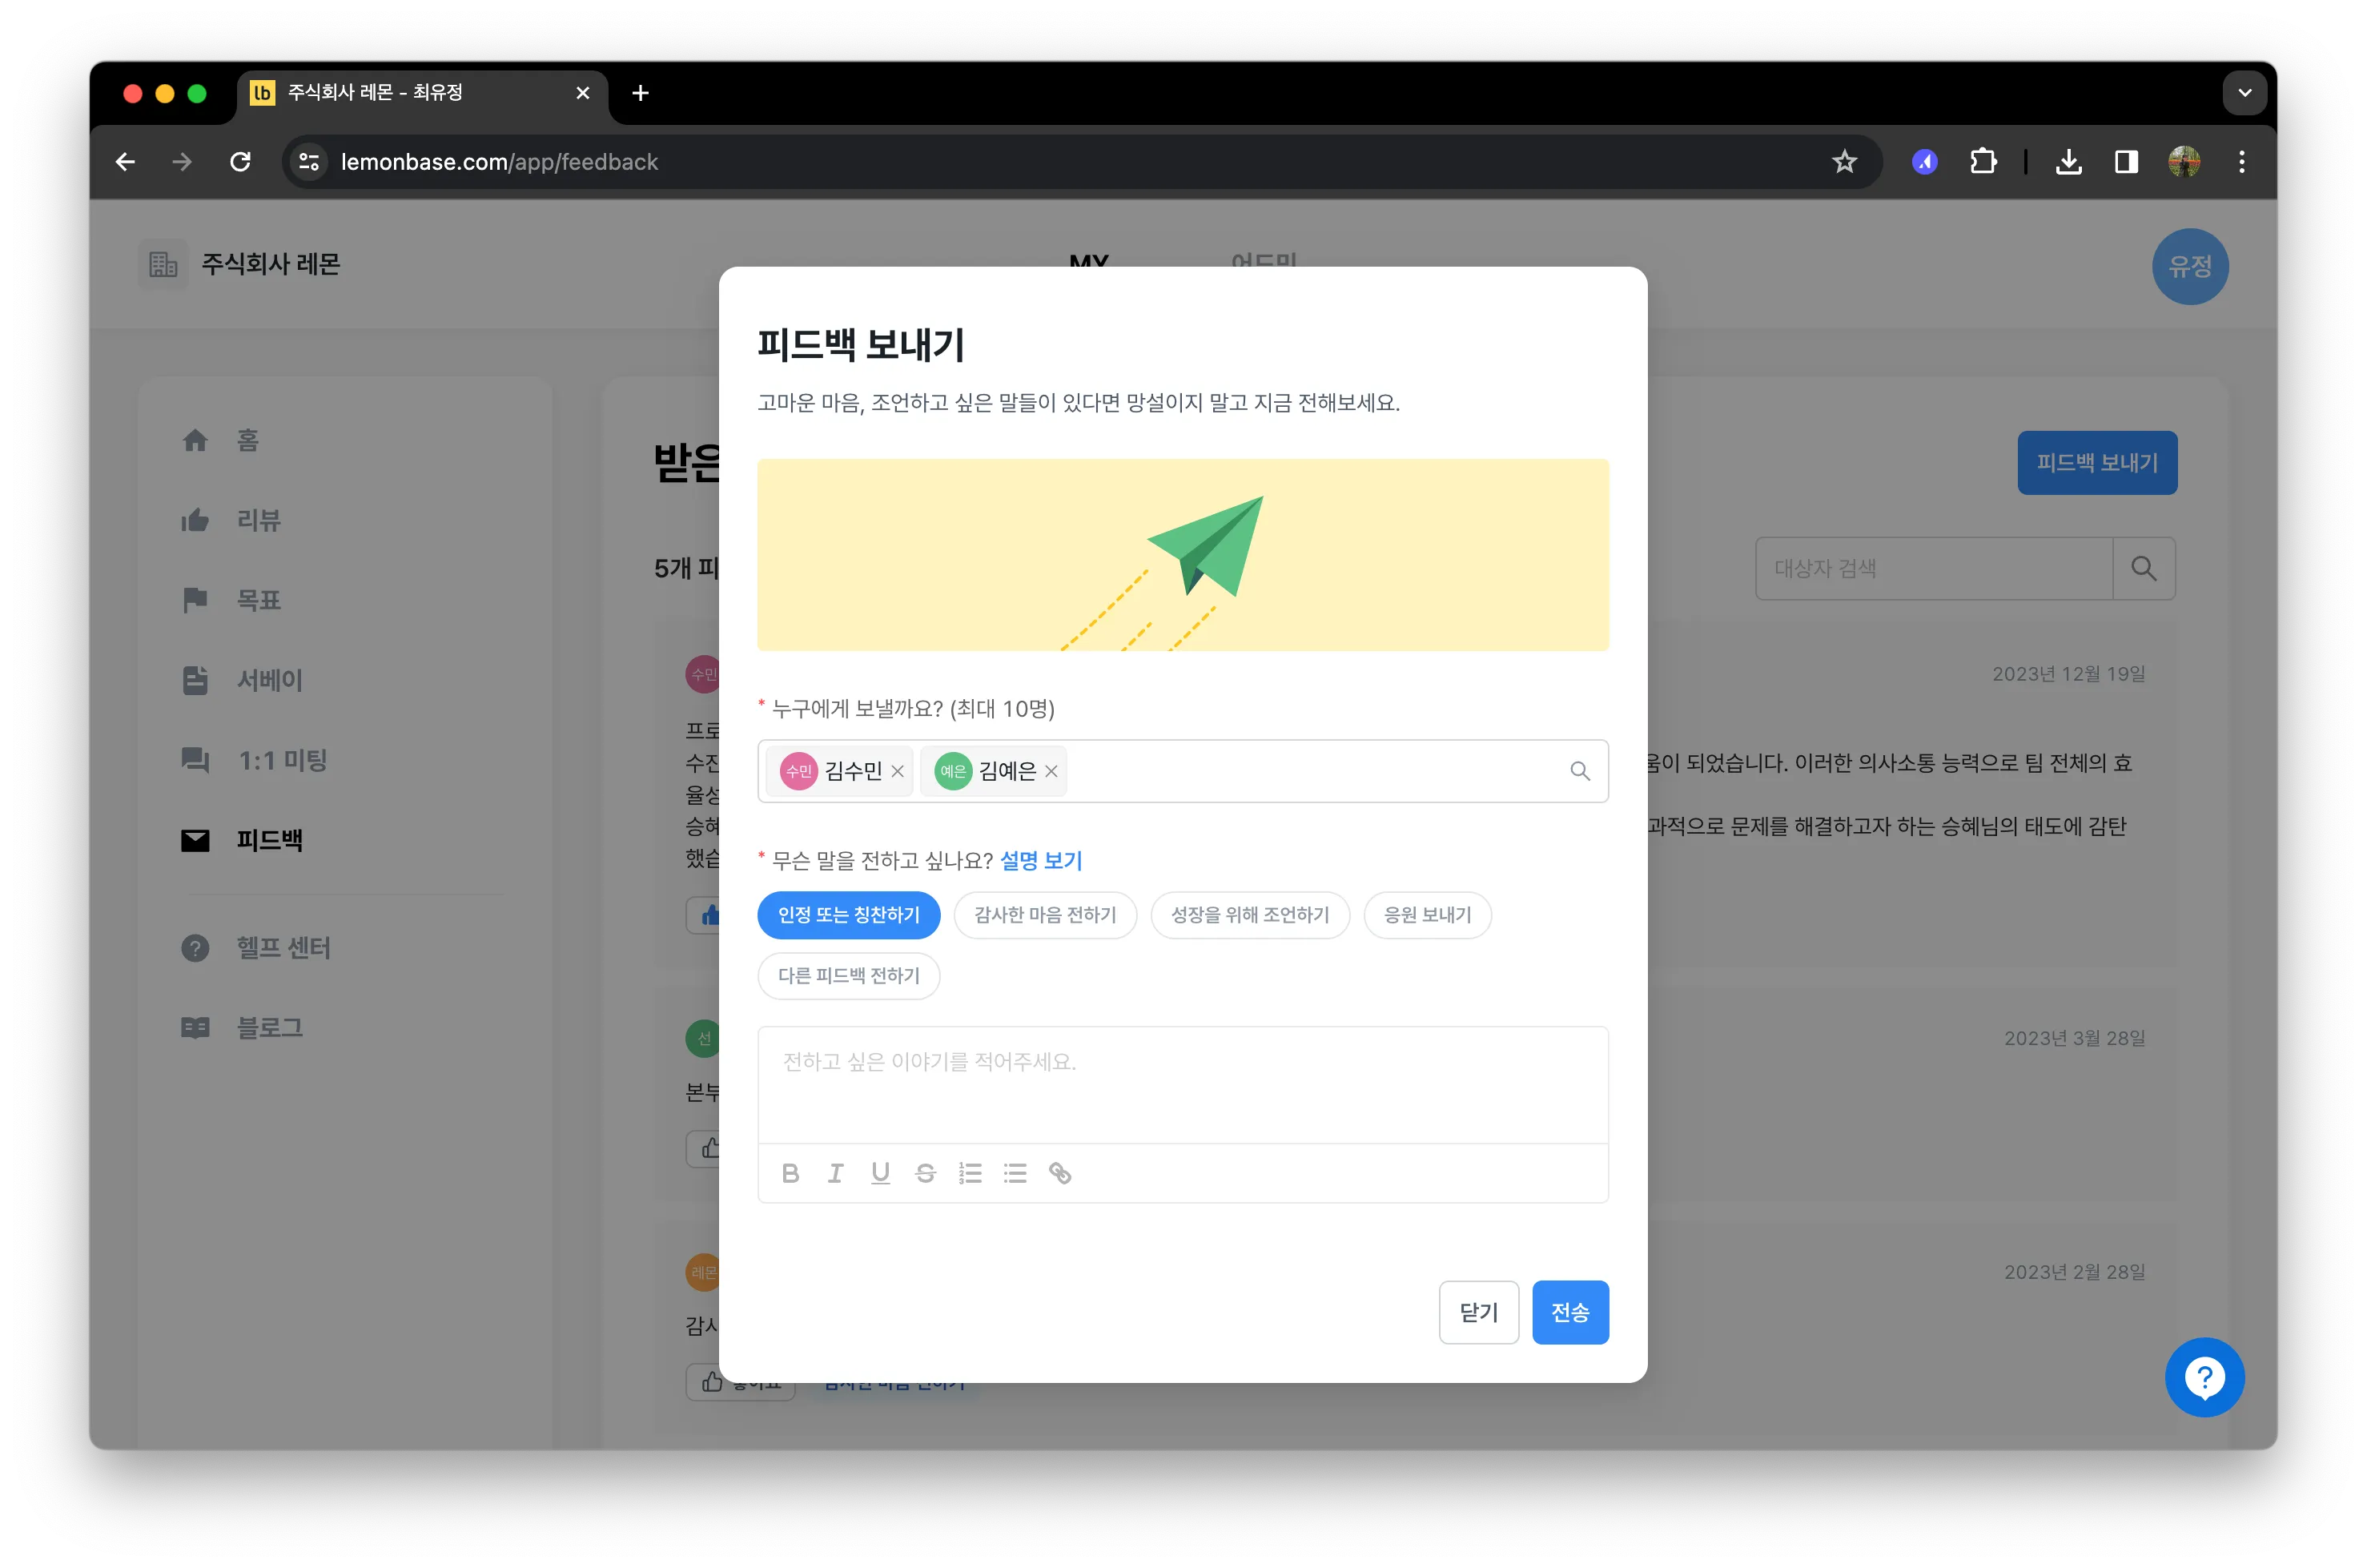This screenshot has height=1568, width=2367.
Task: Remove recipient 김수민
Action: (x=898, y=771)
